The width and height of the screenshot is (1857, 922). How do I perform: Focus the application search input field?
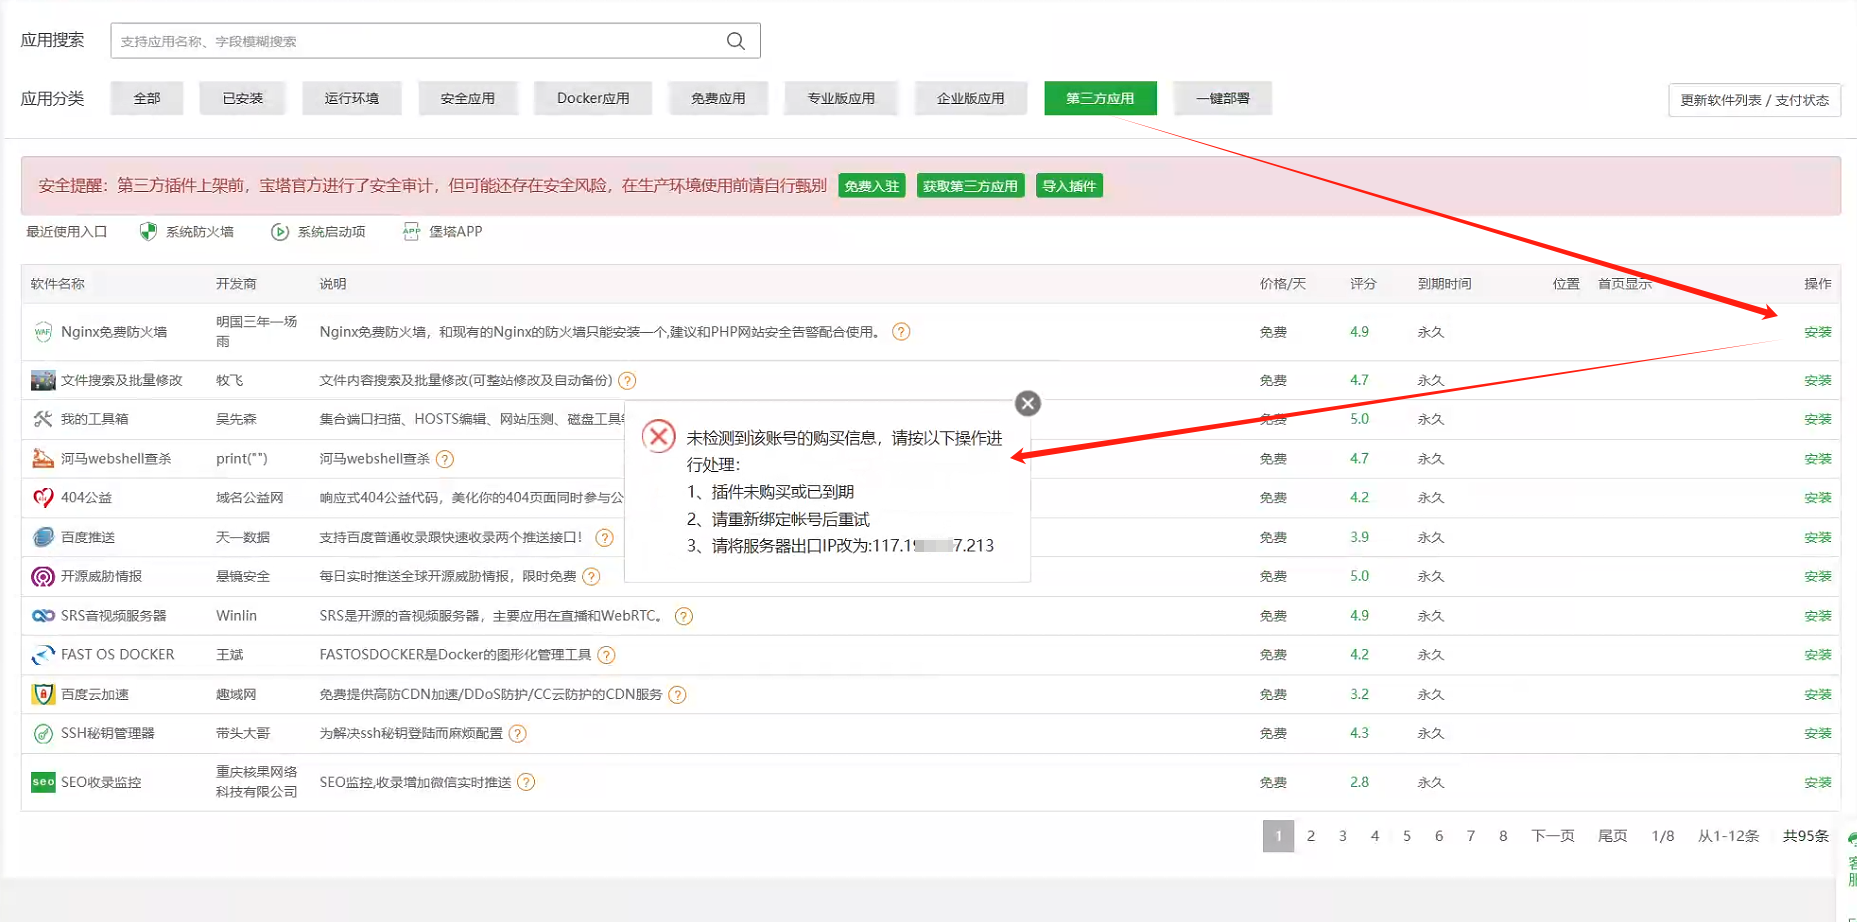[435, 41]
